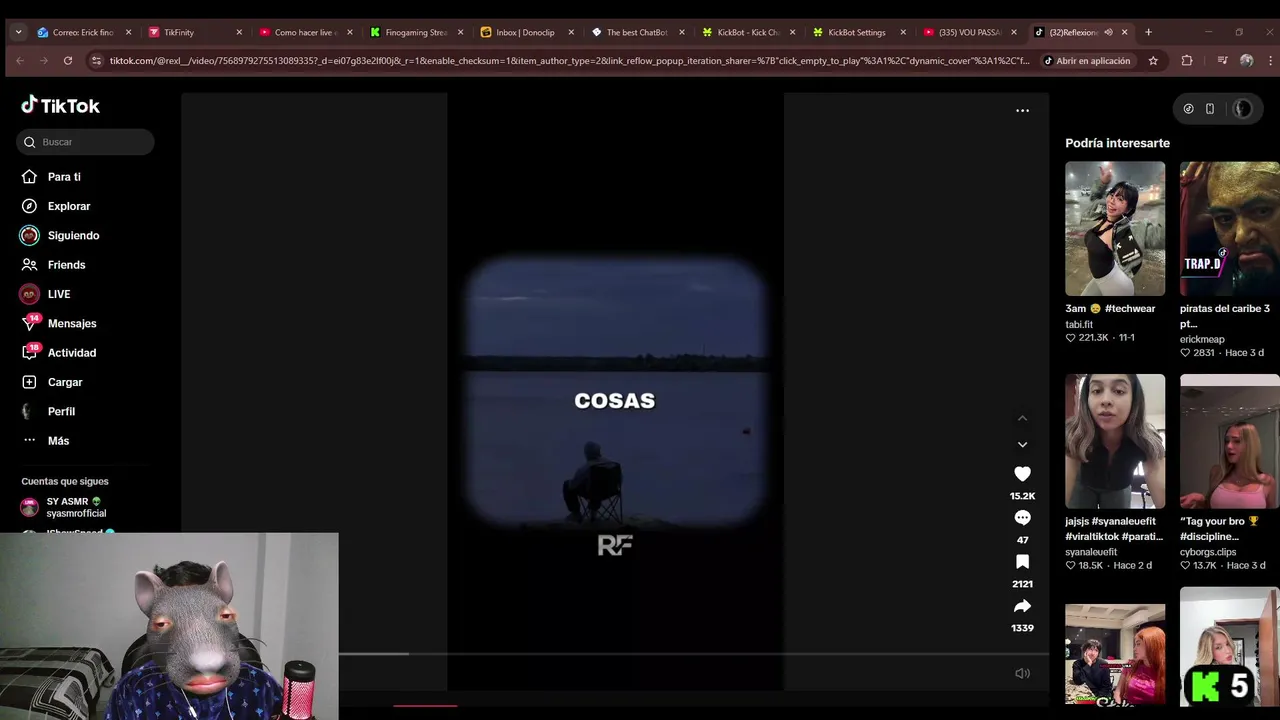Viewport: 1280px width, 720px height.
Task: Focus the Buscar search field
Action: coord(85,142)
